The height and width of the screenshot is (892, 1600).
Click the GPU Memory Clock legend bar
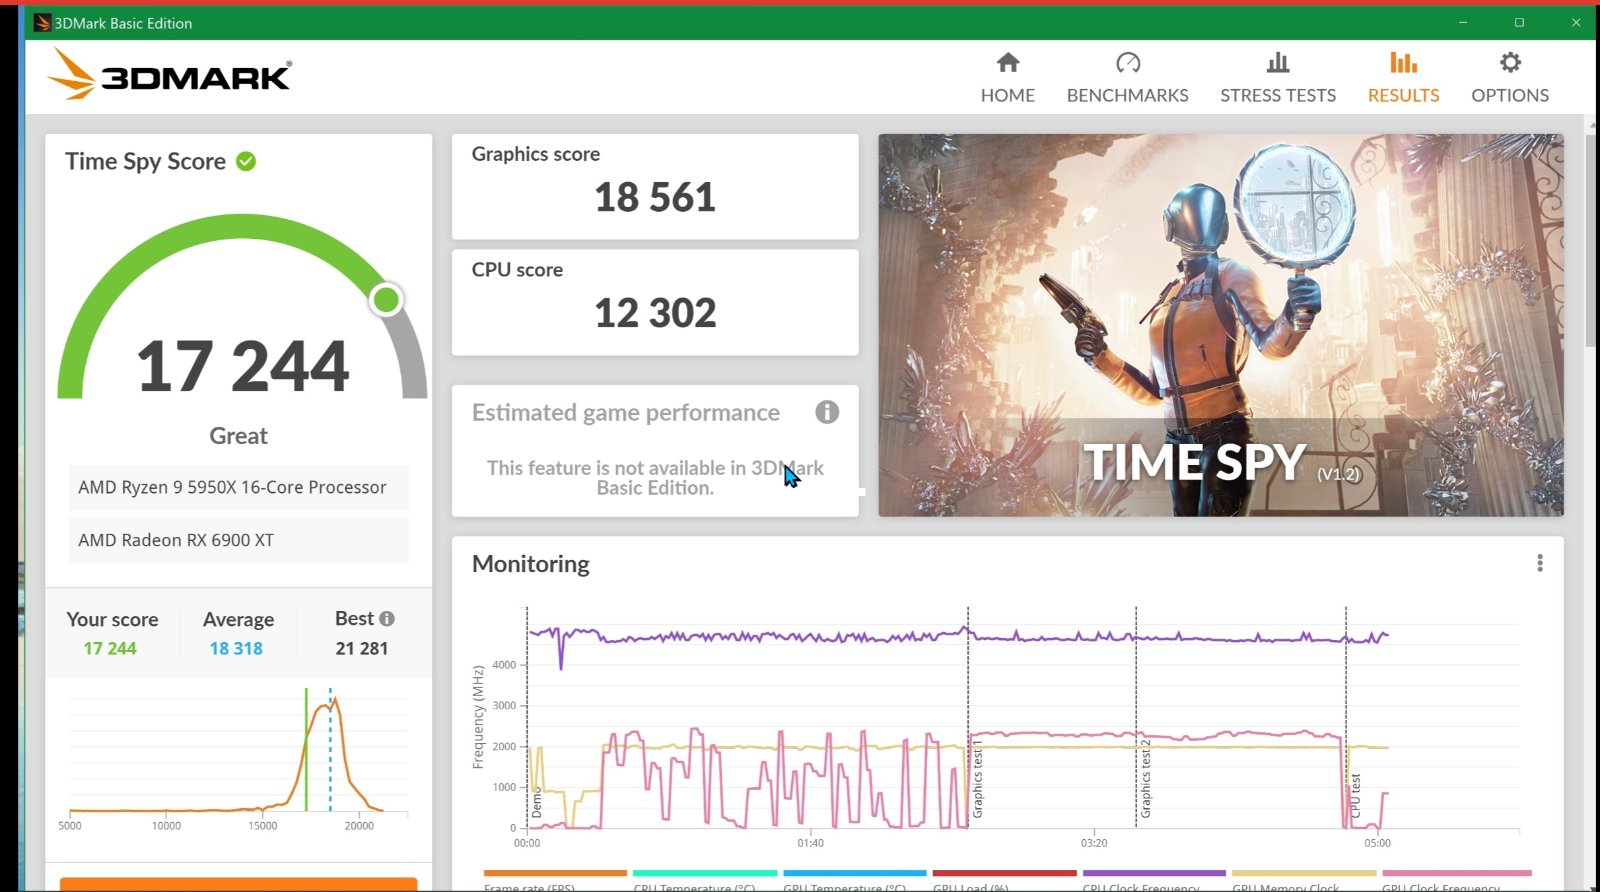click(x=1304, y=874)
